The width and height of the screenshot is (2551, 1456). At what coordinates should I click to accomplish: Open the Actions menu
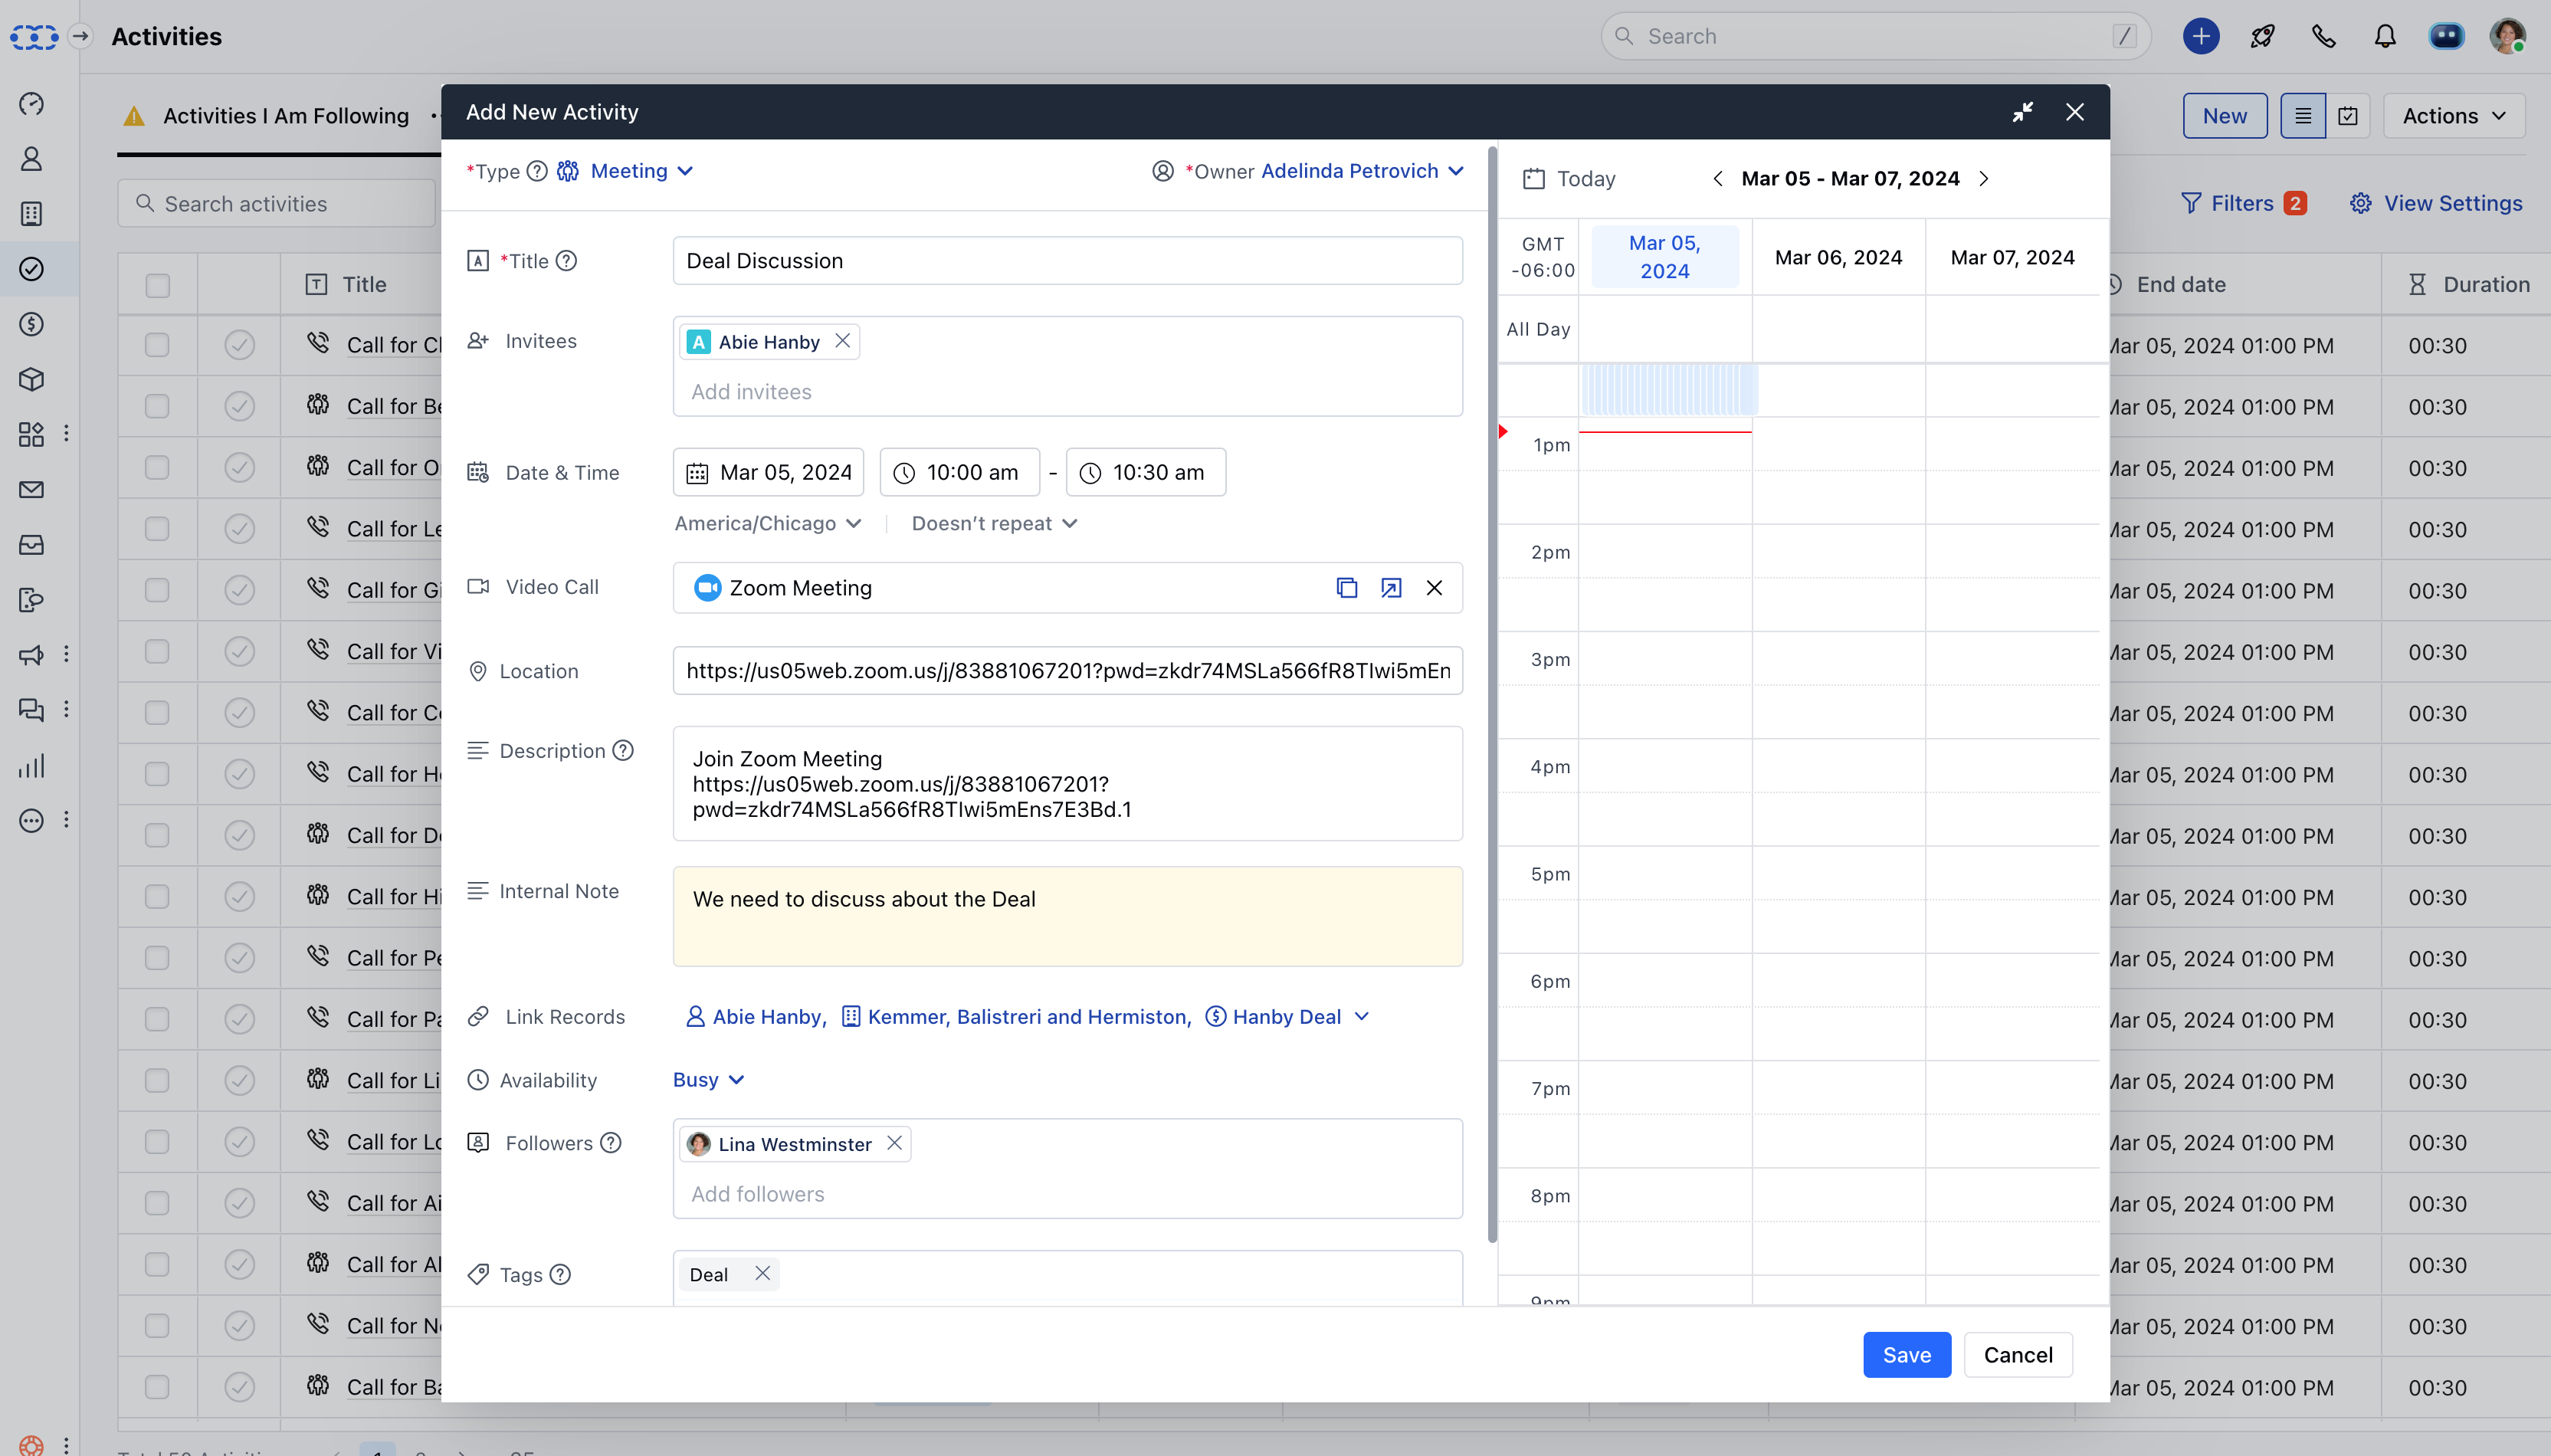pyautogui.click(x=2453, y=115)
